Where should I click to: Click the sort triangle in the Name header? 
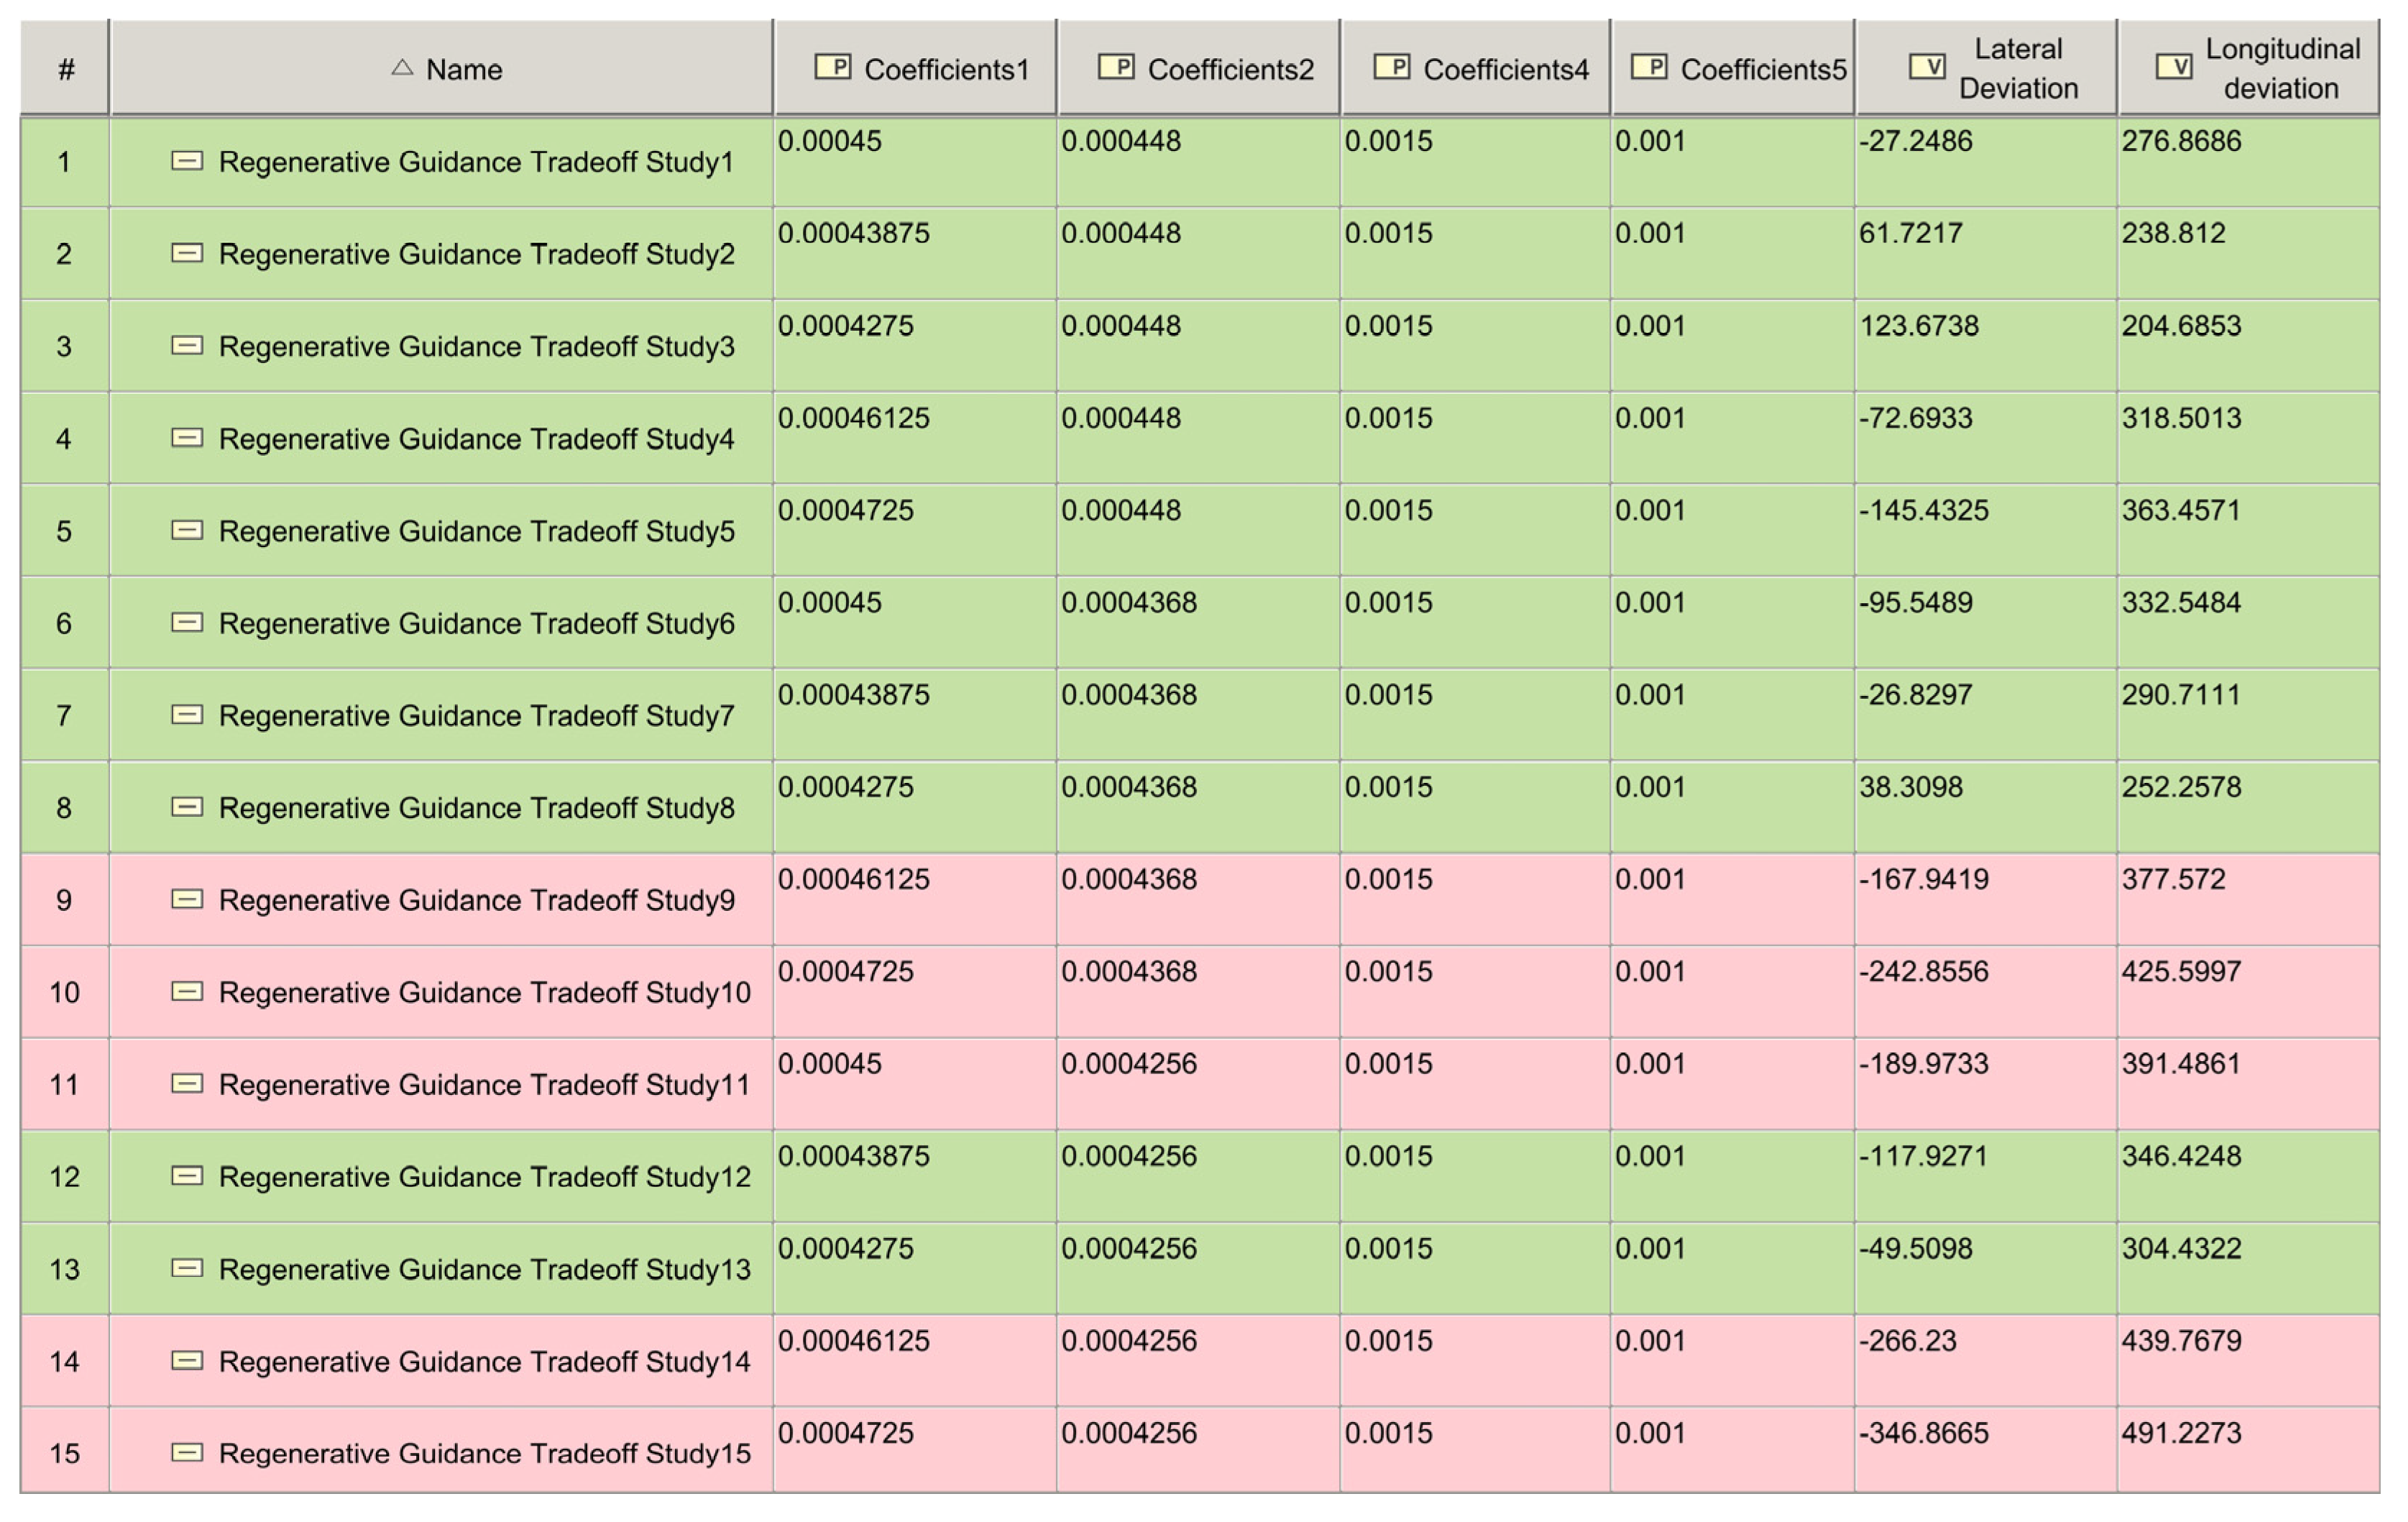click(402, 67)
